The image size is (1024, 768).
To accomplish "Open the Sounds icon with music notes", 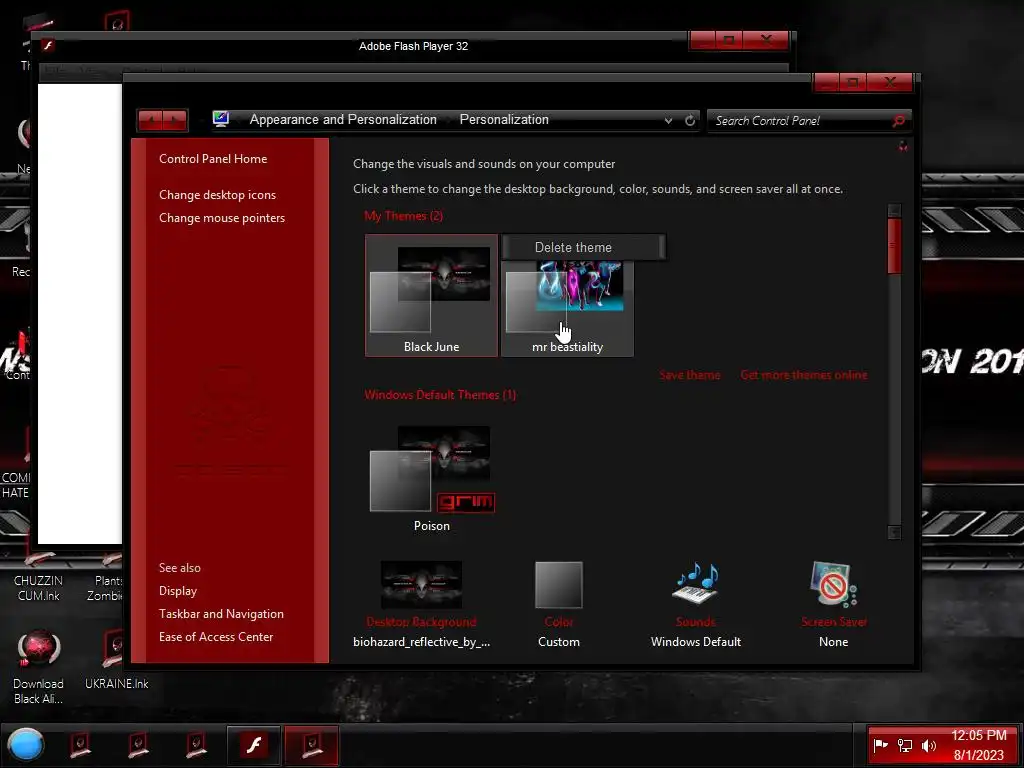I will click(x=696, y=583).
